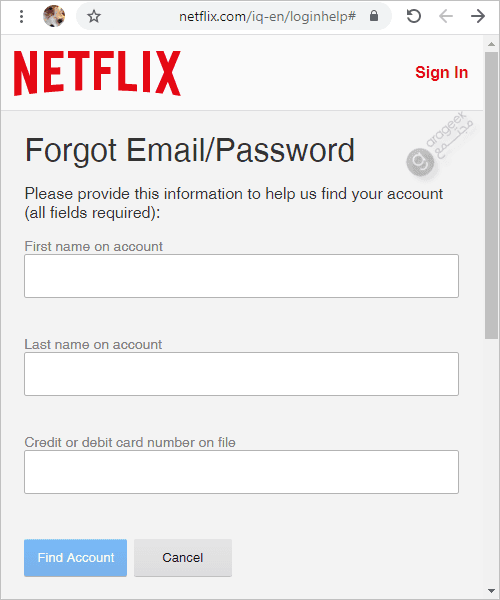Image resolution: width=500 pixels, height=600 pixels.
Task: Go back to the previous page
Action: [x=446, y=16]
